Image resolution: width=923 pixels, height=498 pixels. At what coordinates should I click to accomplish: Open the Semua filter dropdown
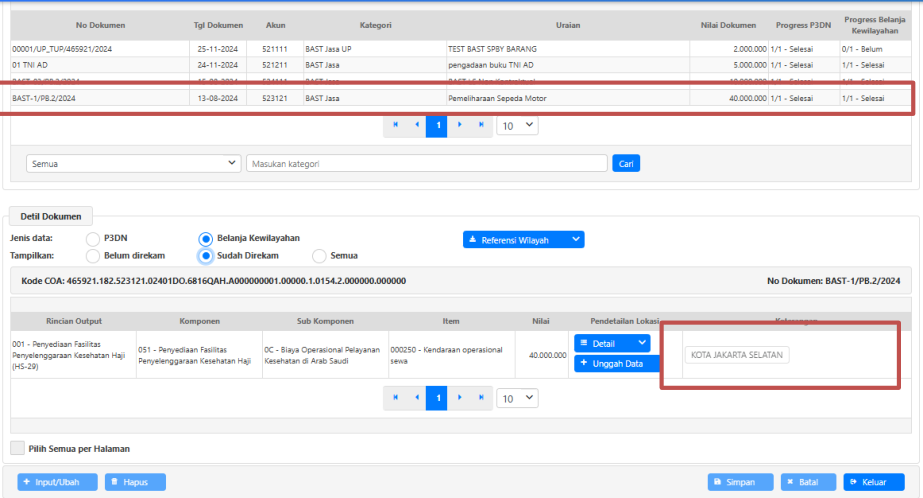coord(134,163)
